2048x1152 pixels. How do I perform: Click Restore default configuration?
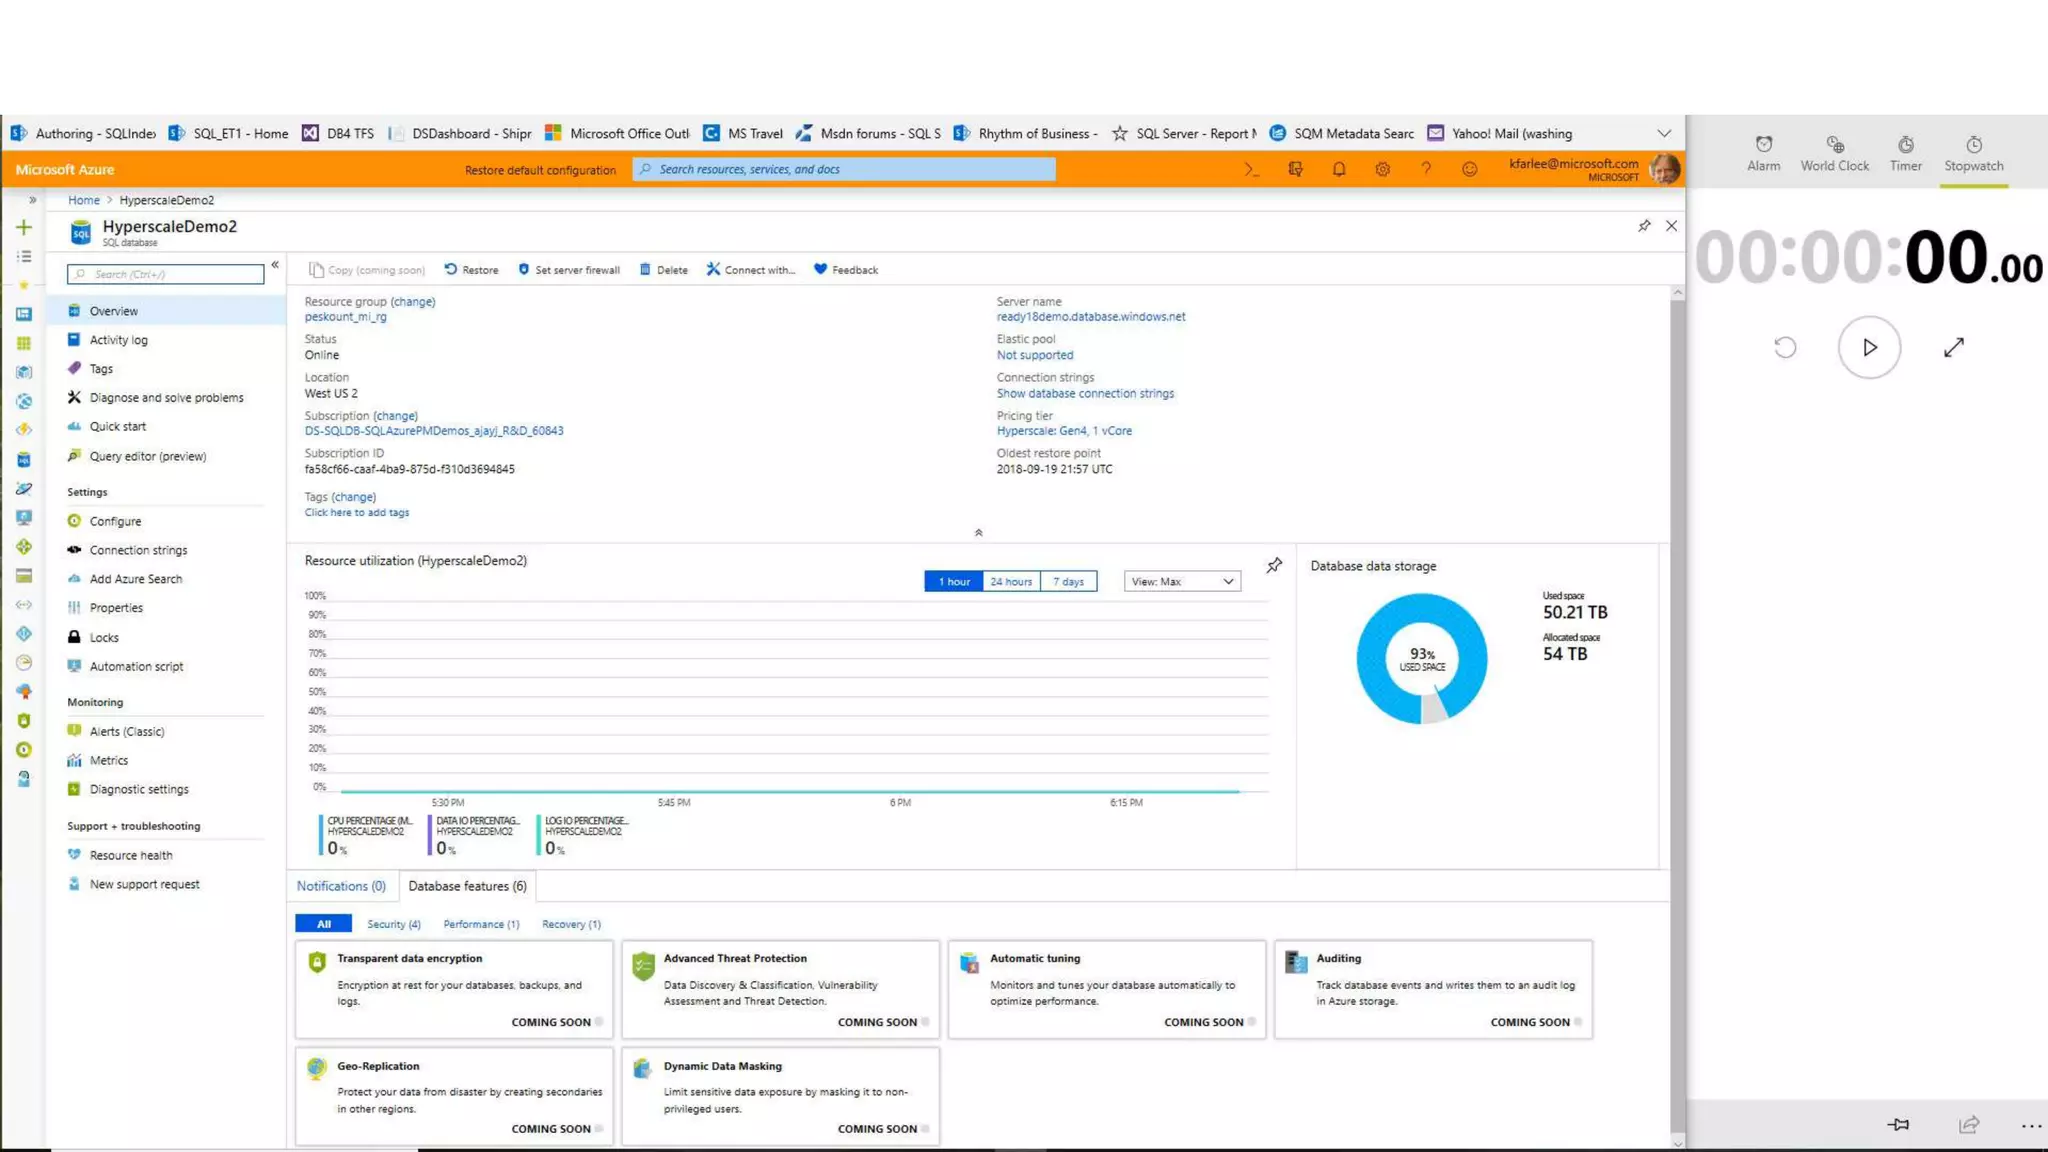tap(540, 170)
